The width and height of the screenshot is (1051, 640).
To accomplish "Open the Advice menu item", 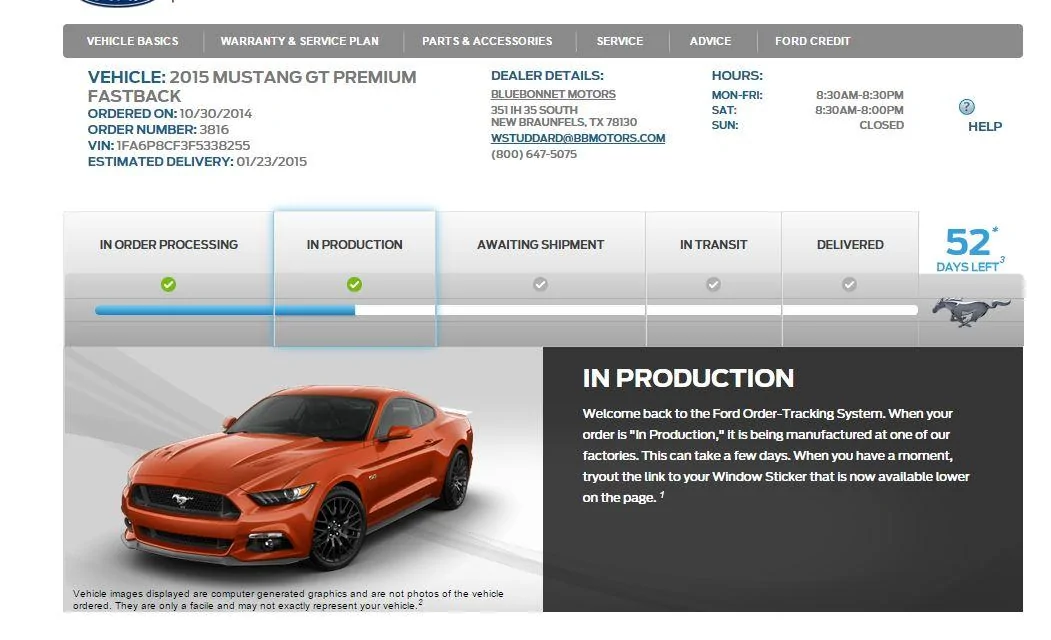I will (x=710, y=41).
